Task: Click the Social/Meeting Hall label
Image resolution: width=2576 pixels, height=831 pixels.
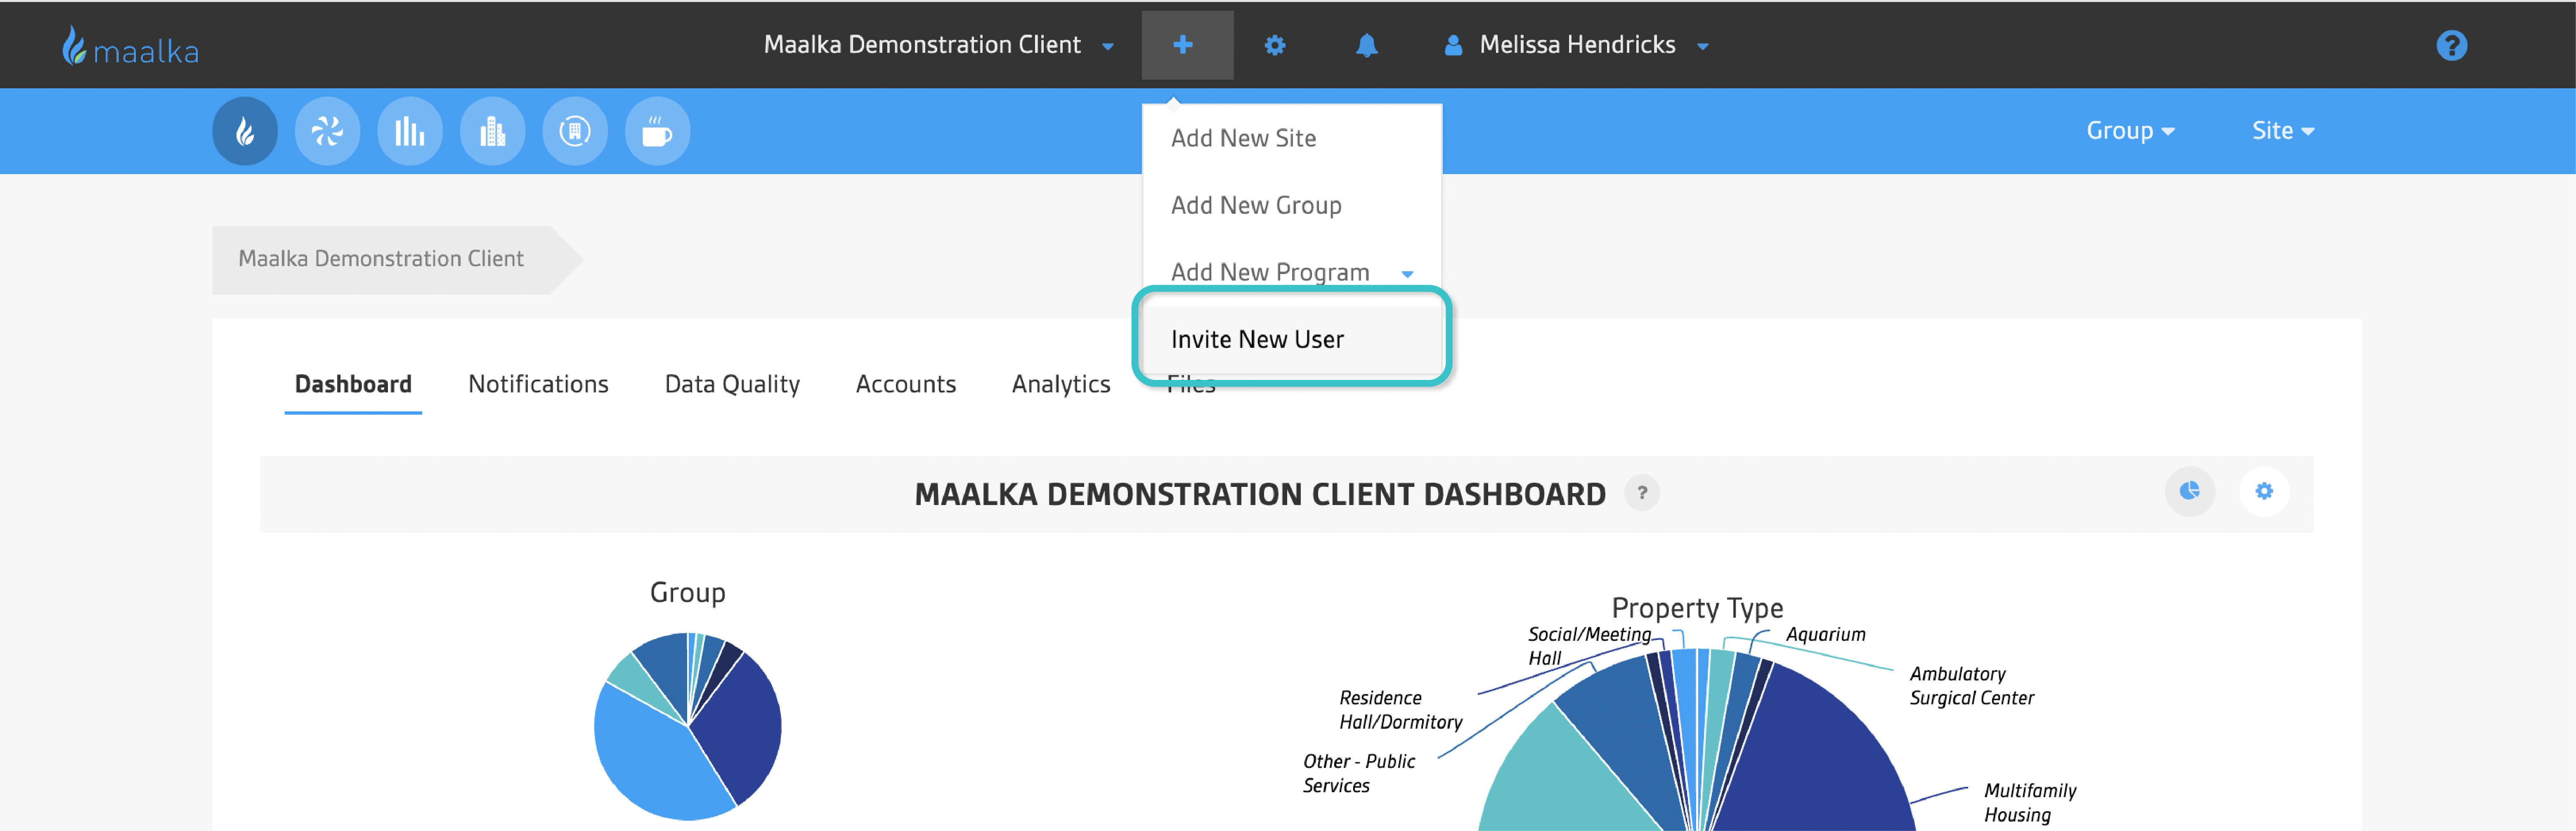Action: point(1589,646)
